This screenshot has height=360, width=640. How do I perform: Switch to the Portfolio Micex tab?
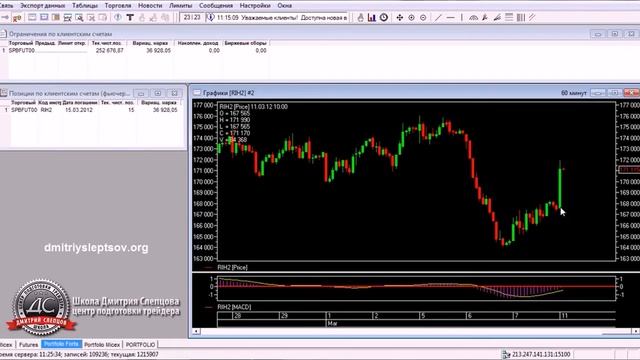click(x=102, y=344)
